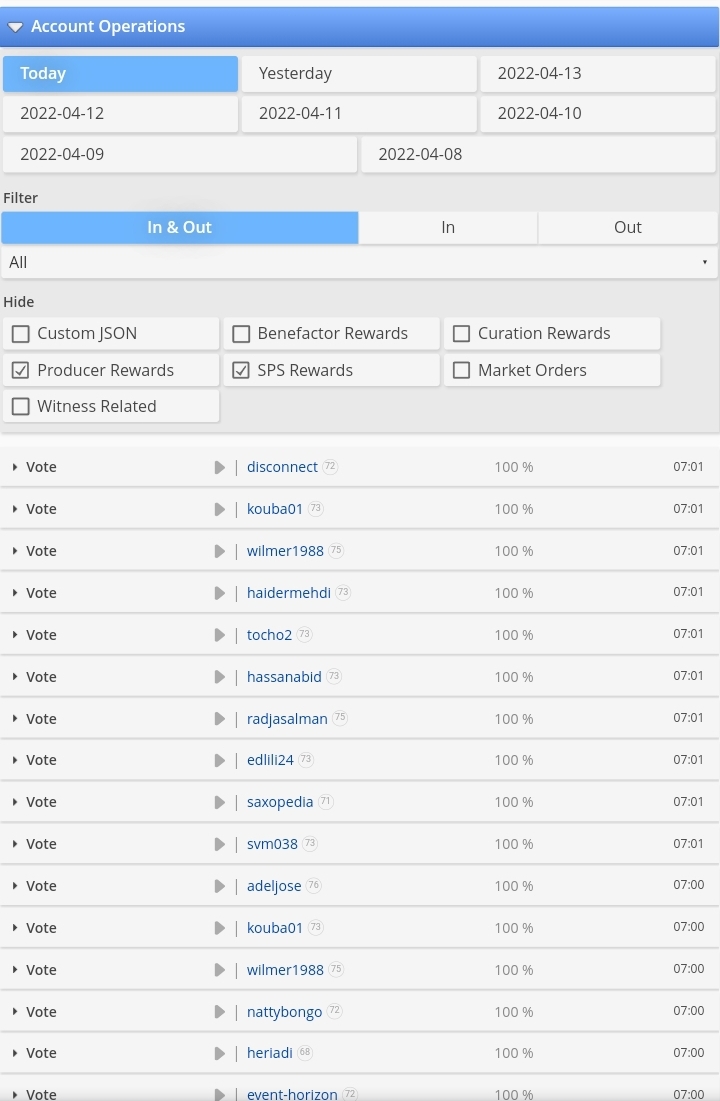Open the edlili24 account link

click(x=270, y=760)
